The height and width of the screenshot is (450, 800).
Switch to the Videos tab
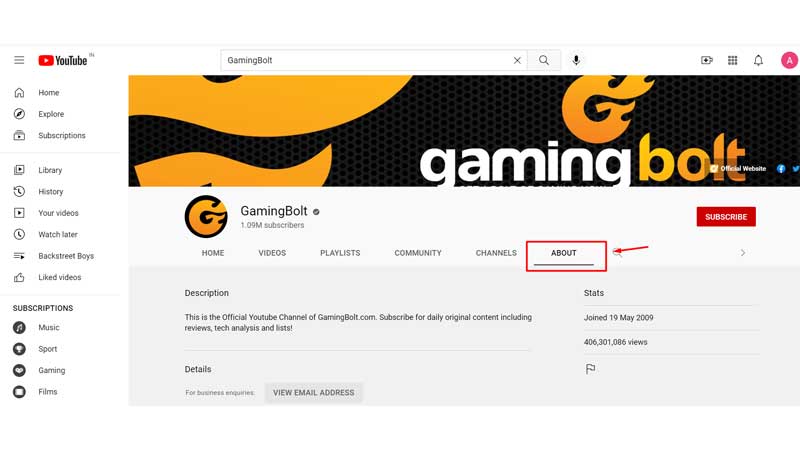272,253
